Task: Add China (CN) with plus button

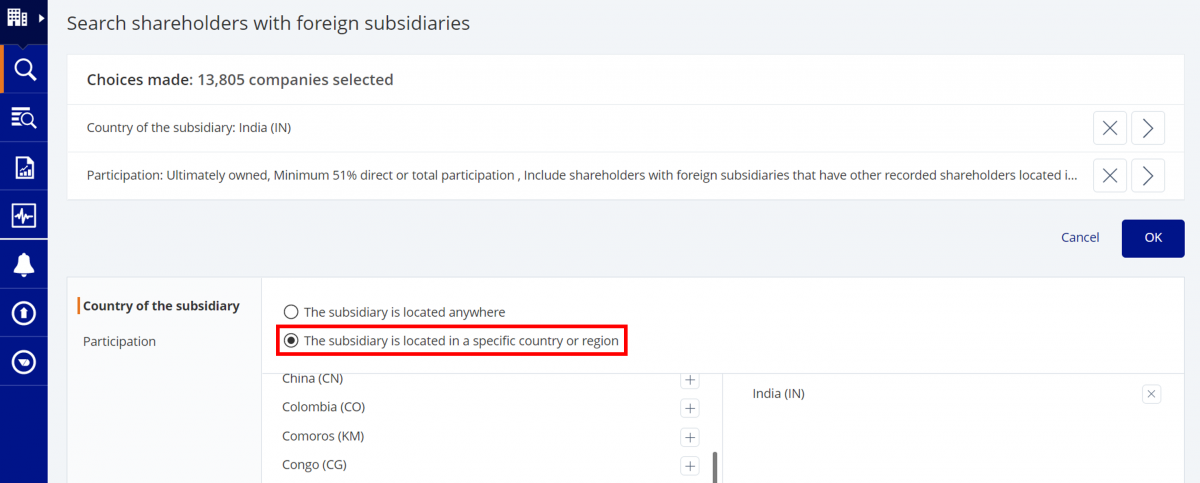Action: [689, 379]
